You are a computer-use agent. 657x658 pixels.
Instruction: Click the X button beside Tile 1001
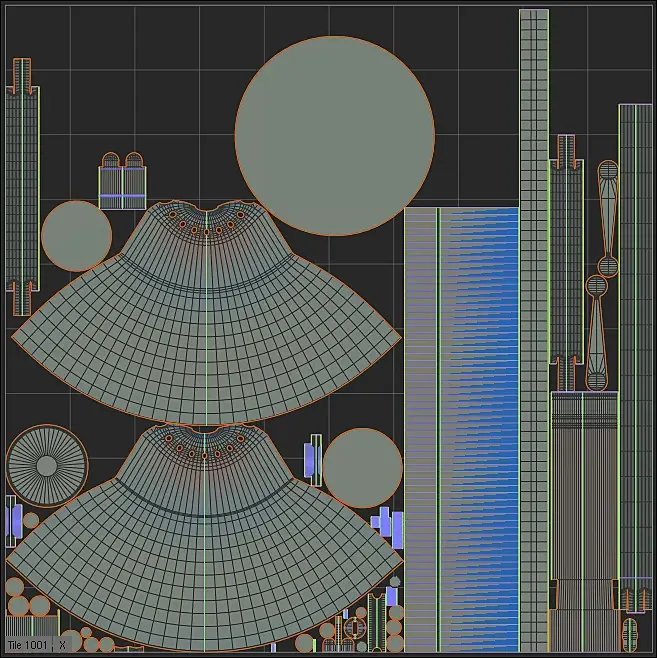point(62,645)
